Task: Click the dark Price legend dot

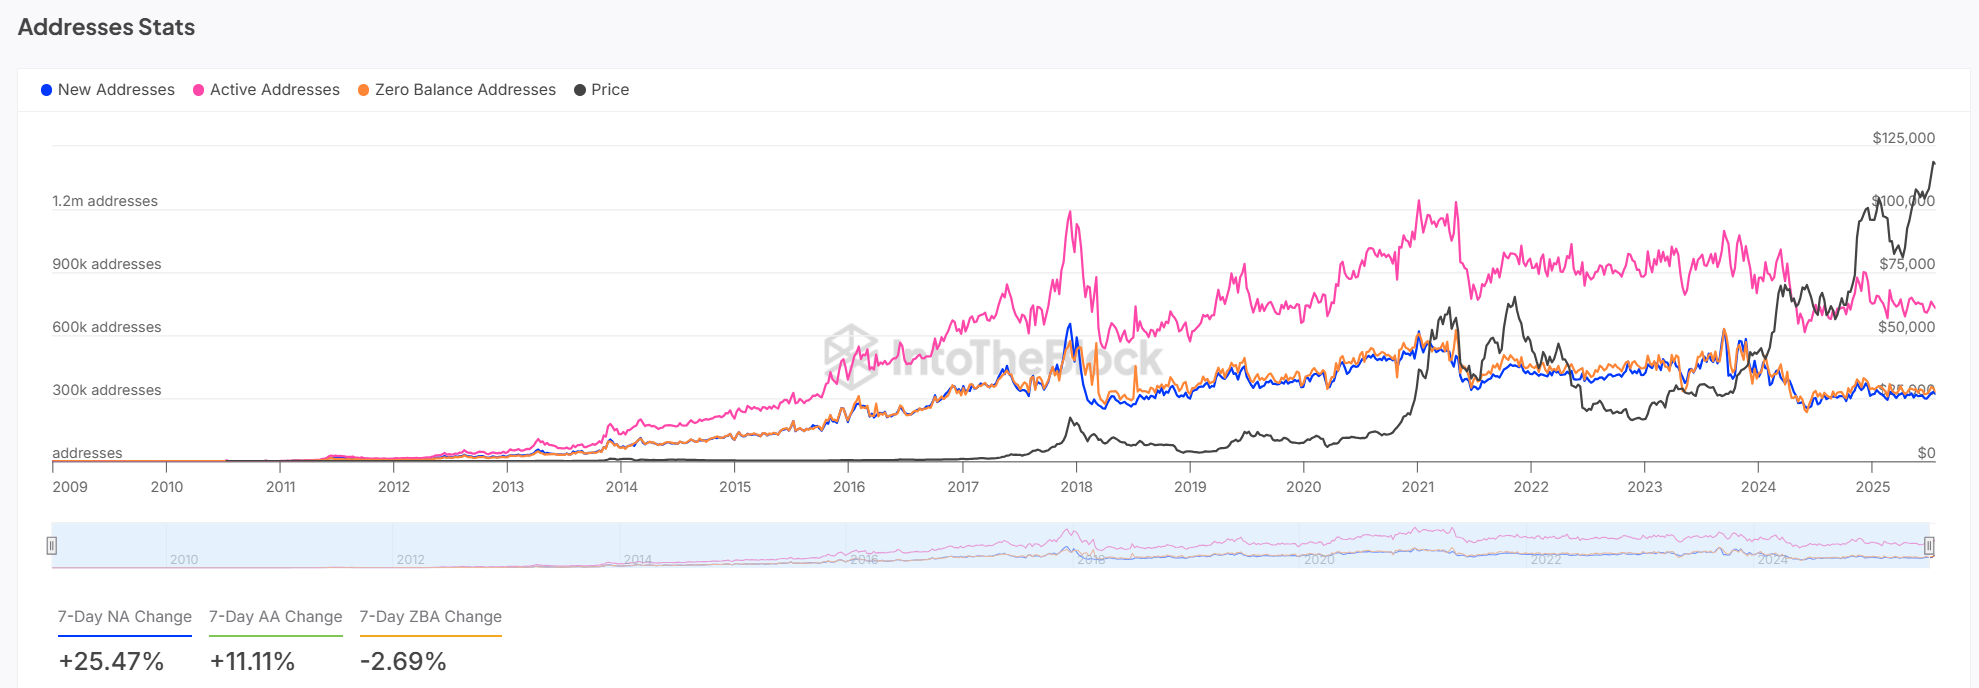Action: [x=580, y=90]
